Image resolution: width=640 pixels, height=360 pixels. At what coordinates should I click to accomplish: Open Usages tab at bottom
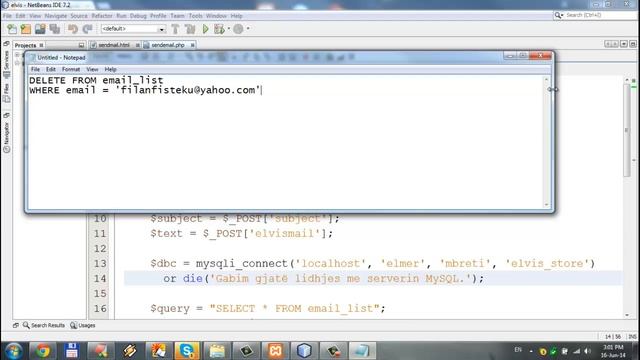tap(83, 325)
